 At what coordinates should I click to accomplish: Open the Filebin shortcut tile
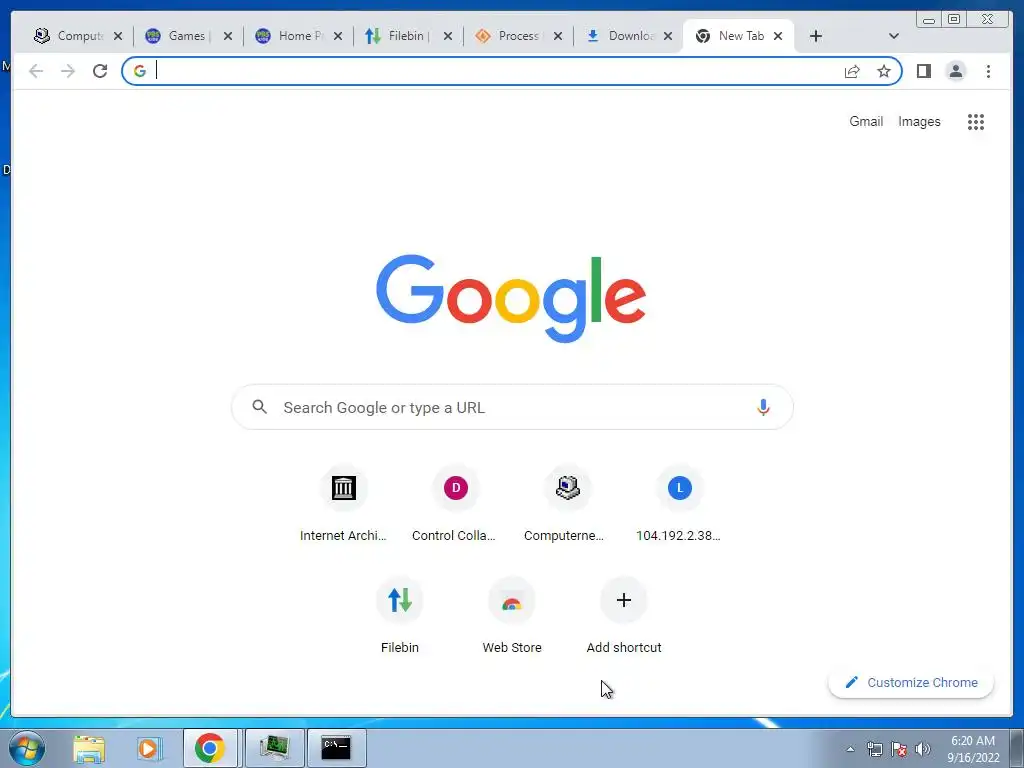pyautogui.click(x=400, y=616)
